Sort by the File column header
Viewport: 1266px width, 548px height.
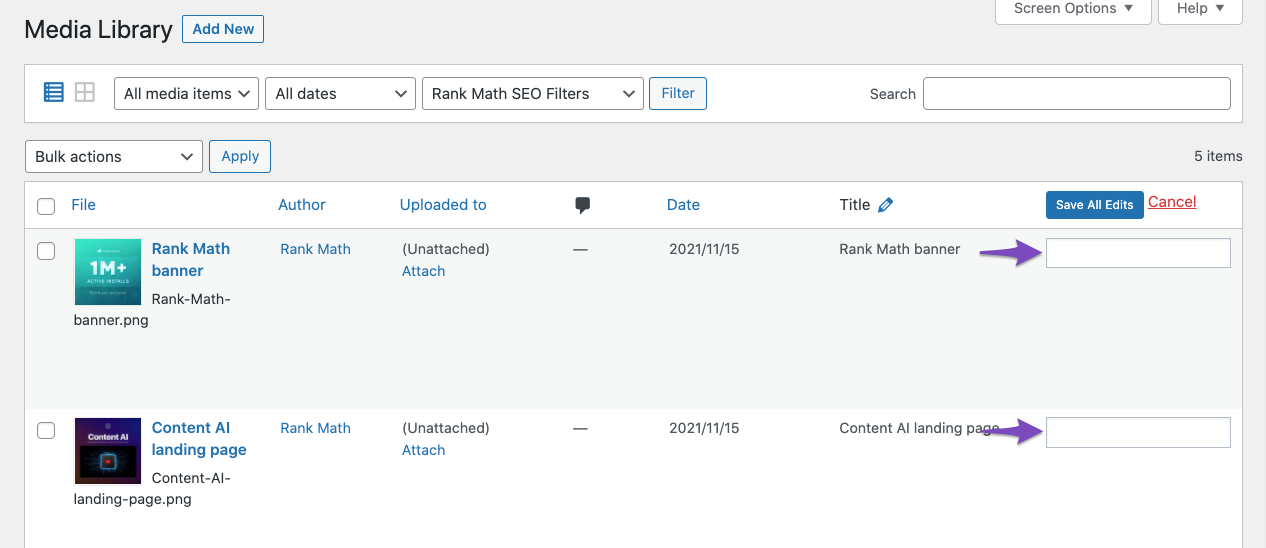(x=84, y=205)
